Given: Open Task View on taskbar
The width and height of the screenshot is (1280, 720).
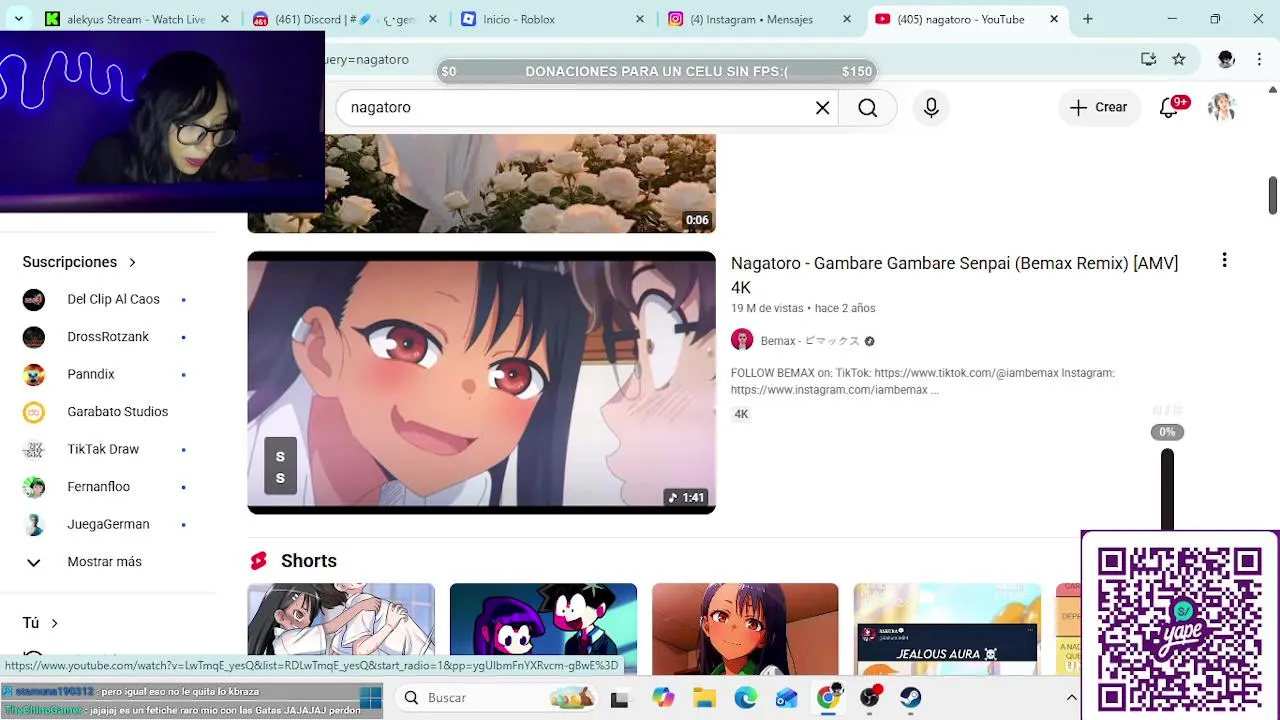Looking at the screenshot, I should pos(619,698).
